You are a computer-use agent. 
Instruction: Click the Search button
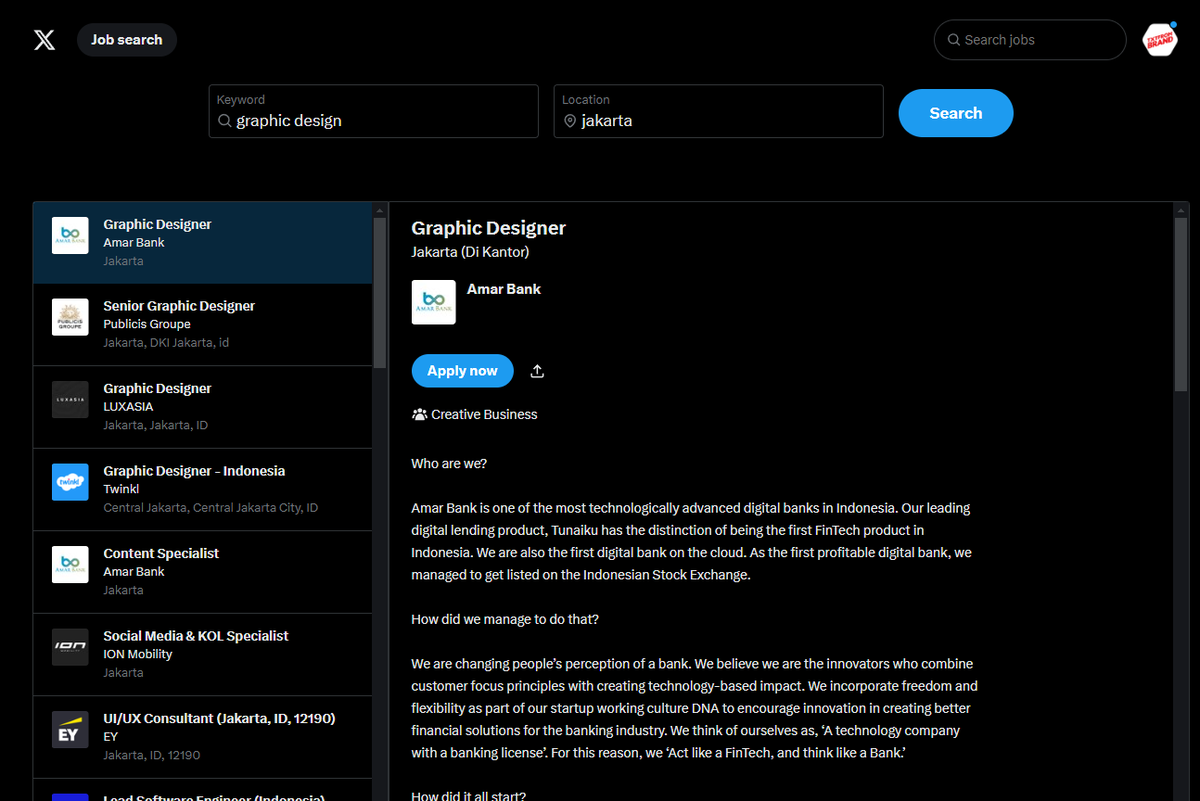pos(956,113)
